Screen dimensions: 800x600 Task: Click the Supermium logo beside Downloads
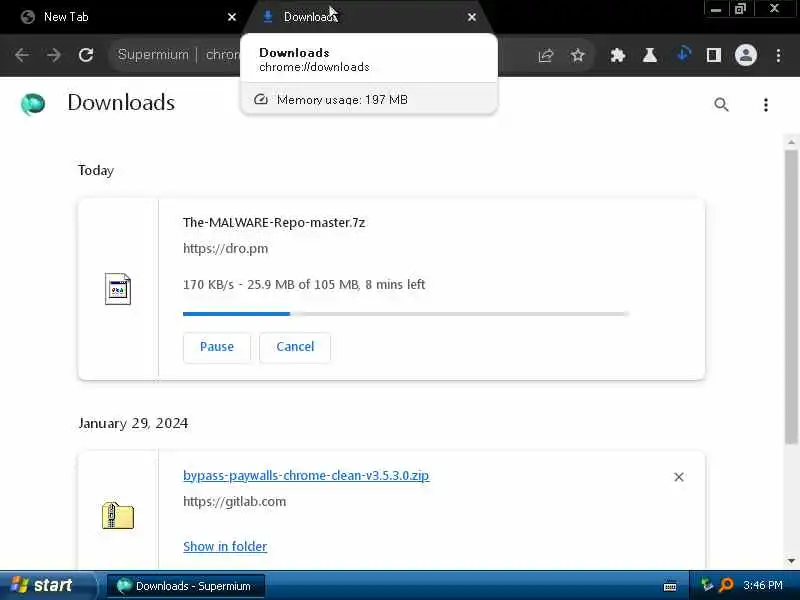[x=33, y=104]
